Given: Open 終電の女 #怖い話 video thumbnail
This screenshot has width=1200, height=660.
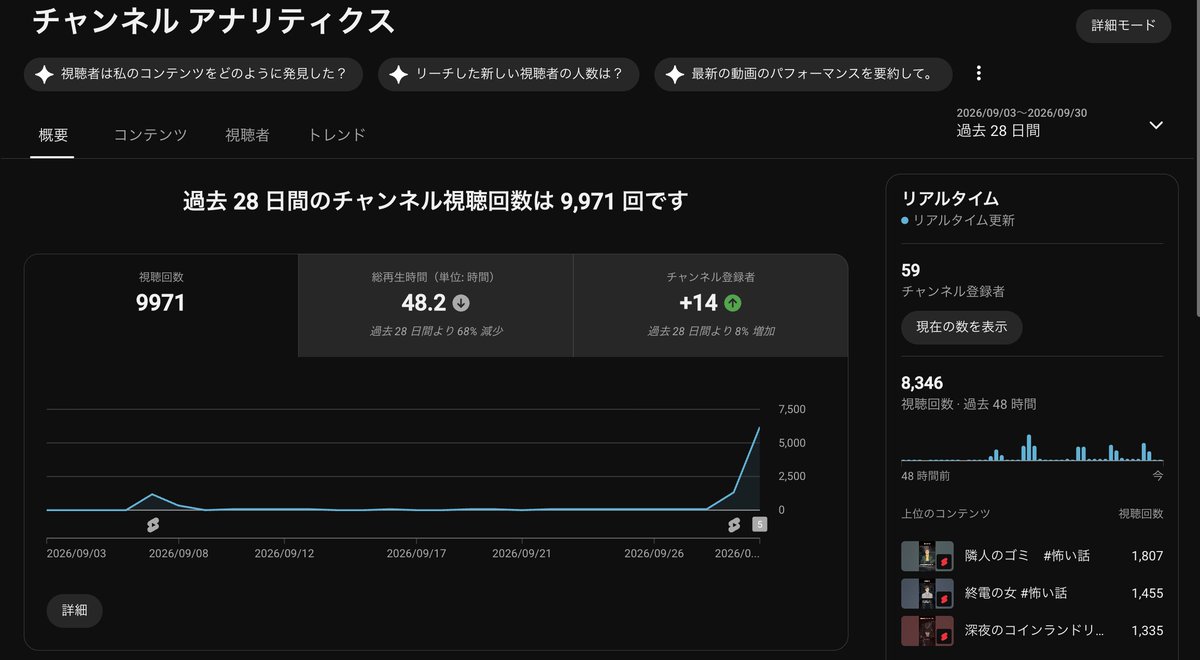Looking at the screenshot, I should click(926, 593).
